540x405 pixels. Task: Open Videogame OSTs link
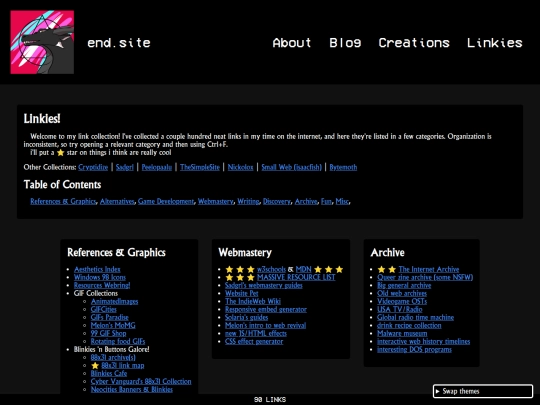click(x=402, y=301)
